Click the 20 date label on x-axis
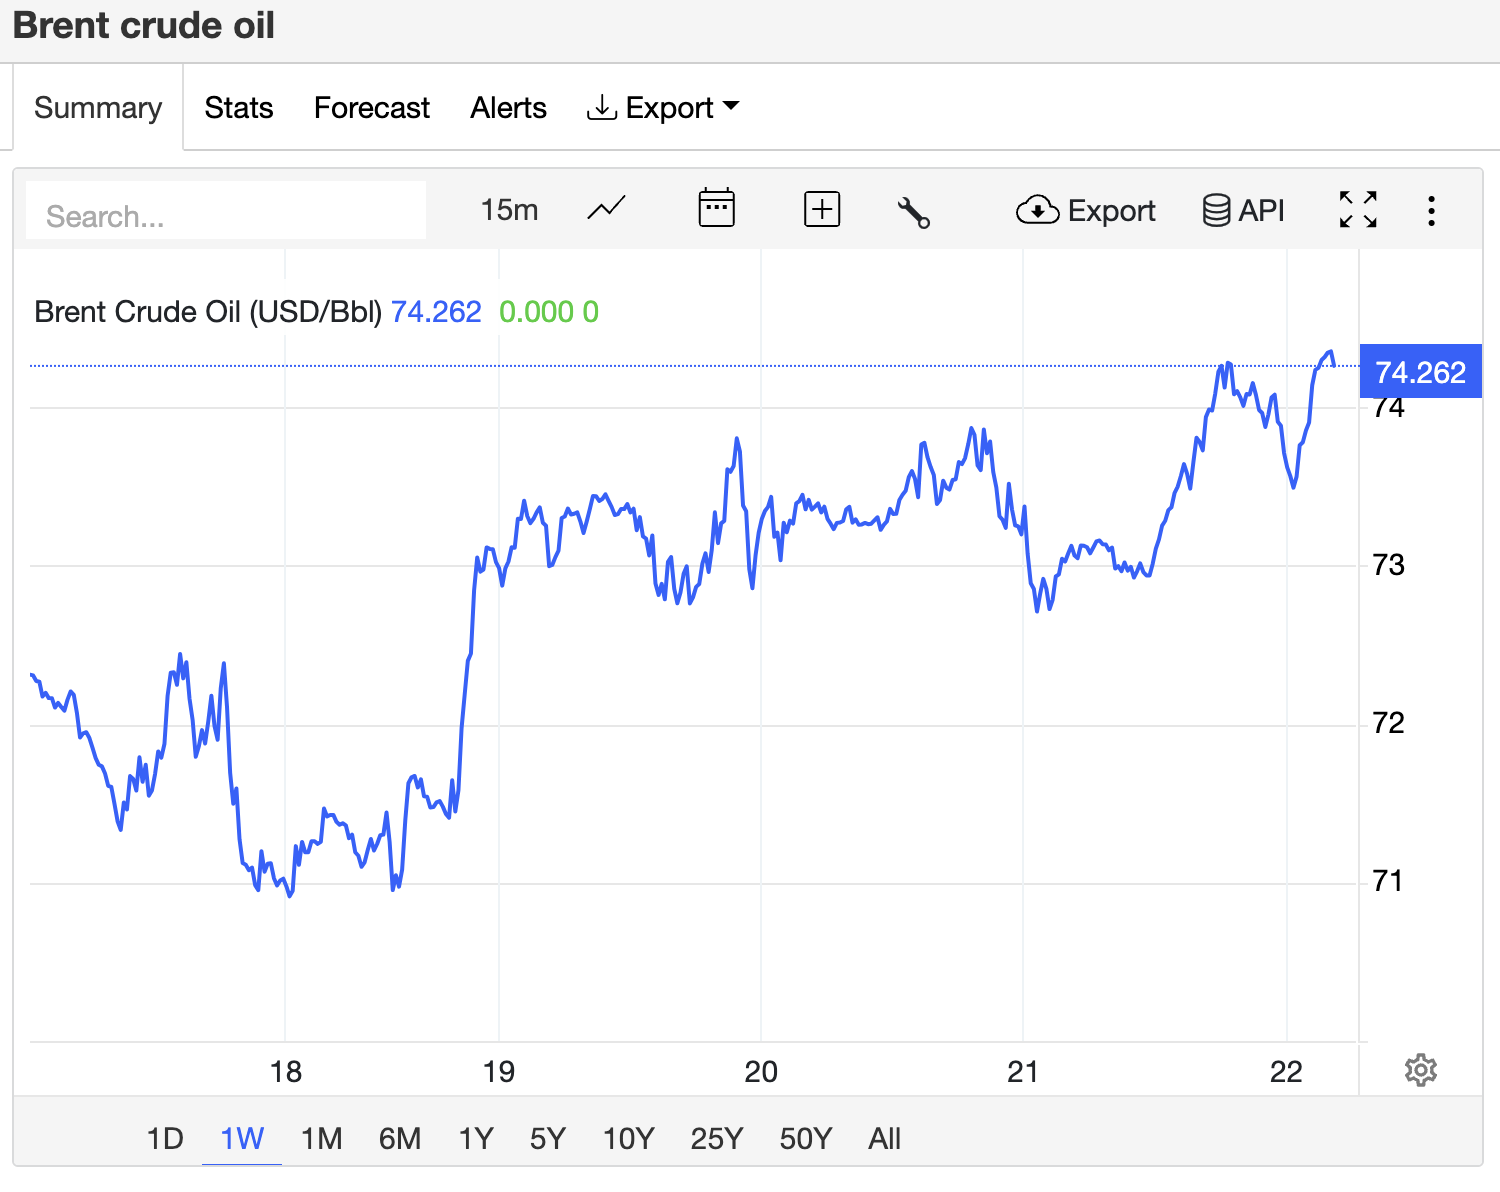1500x1192 pixels. click(x=761, y=1072)
